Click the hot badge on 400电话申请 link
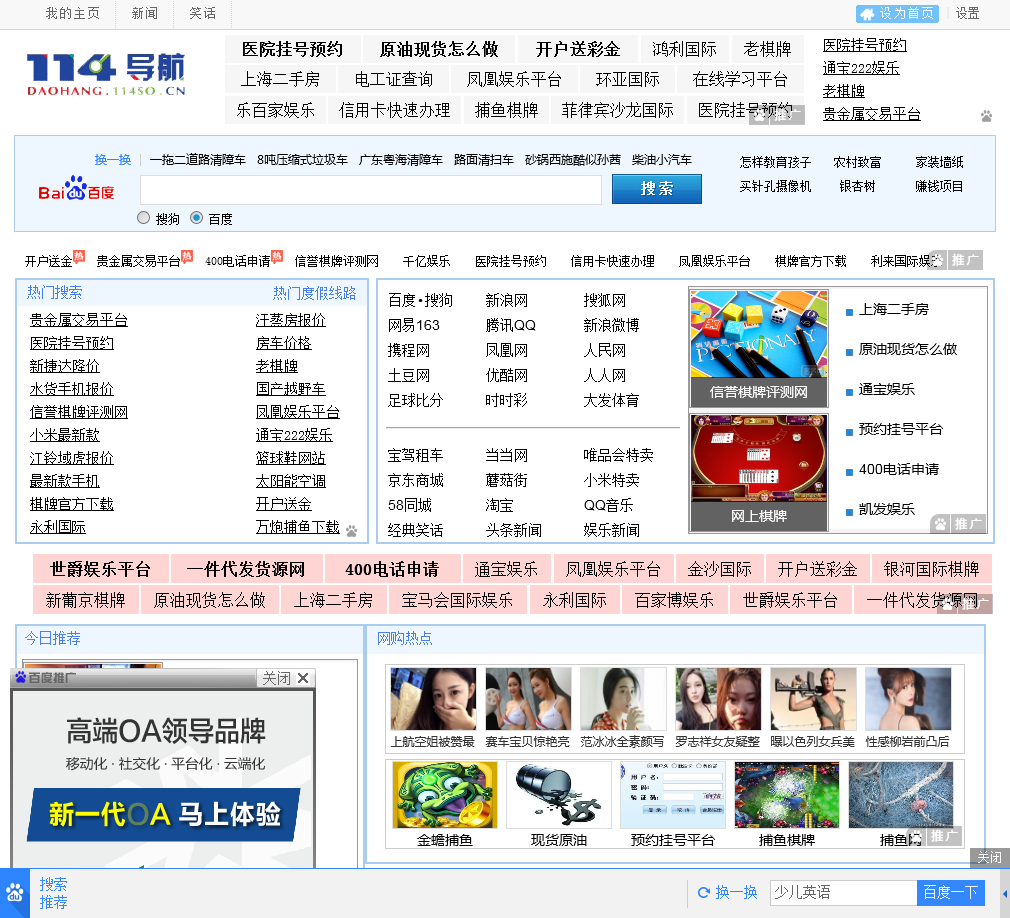The width and height of the screenshot is (1010, 918). tap(276, 256)
